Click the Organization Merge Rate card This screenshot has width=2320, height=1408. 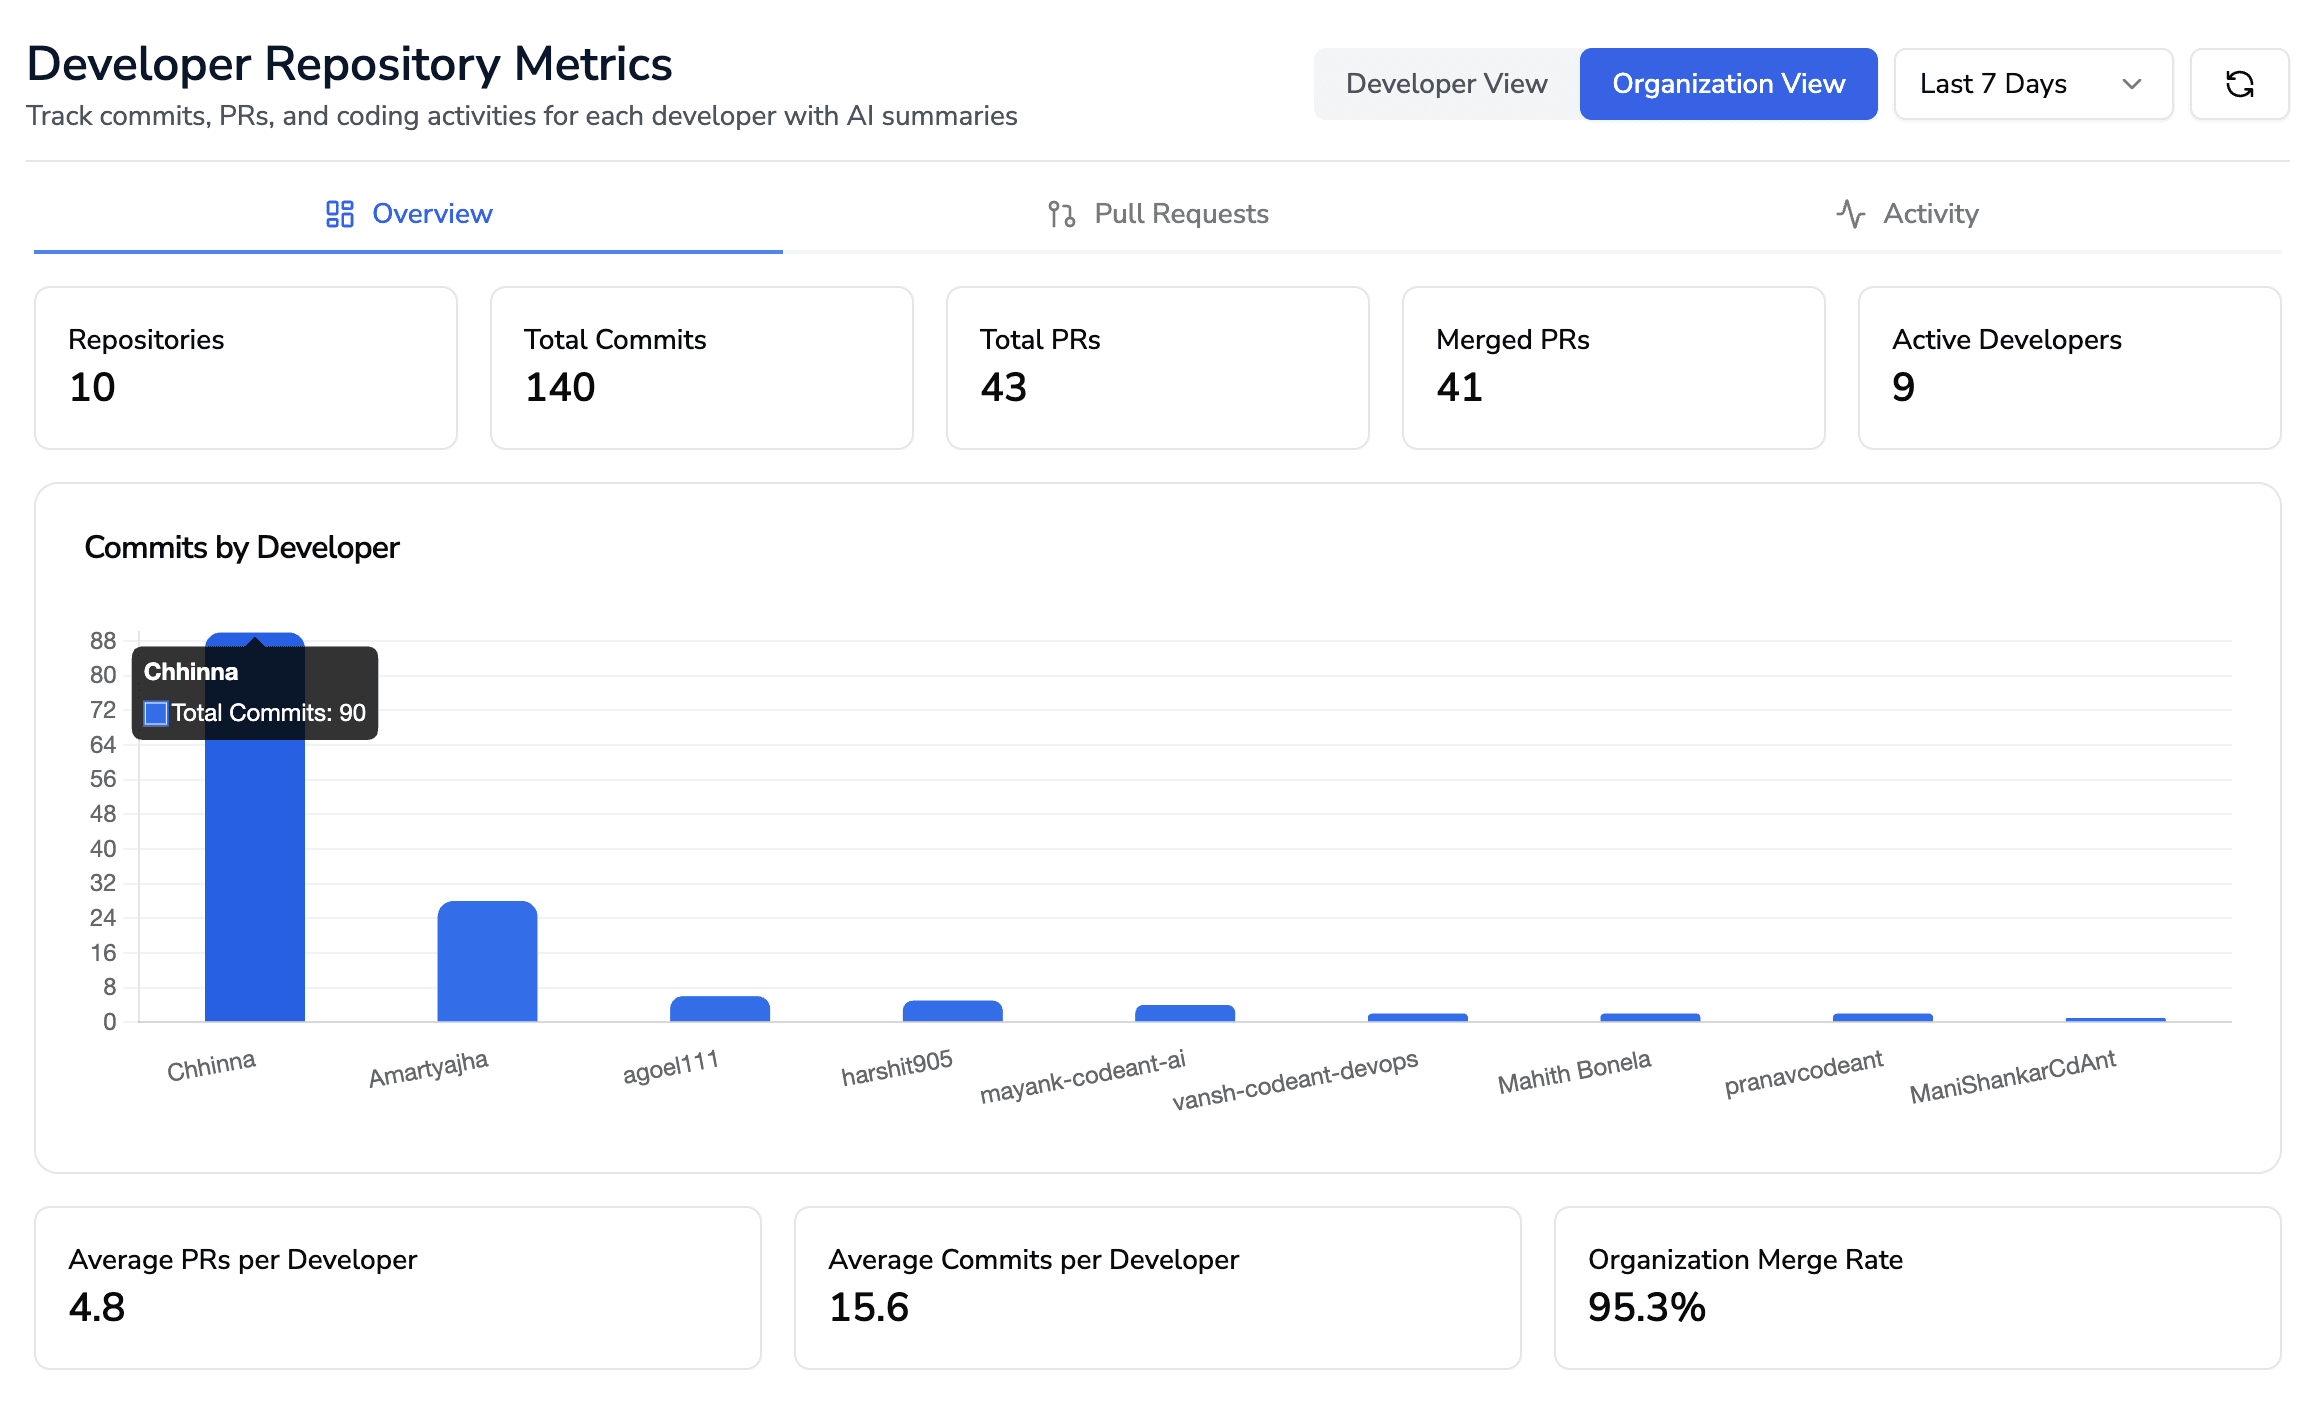[x=1918, y=1288]
